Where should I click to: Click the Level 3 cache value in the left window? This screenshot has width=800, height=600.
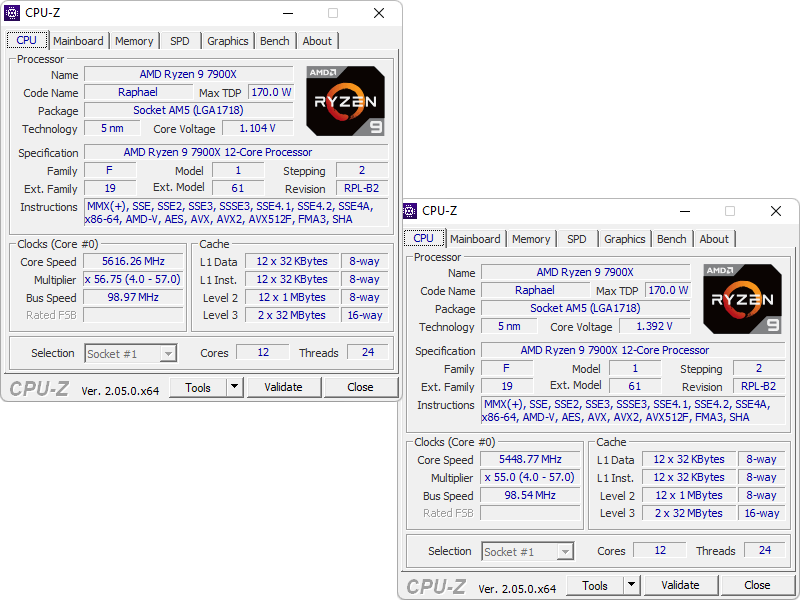point(292,315)
